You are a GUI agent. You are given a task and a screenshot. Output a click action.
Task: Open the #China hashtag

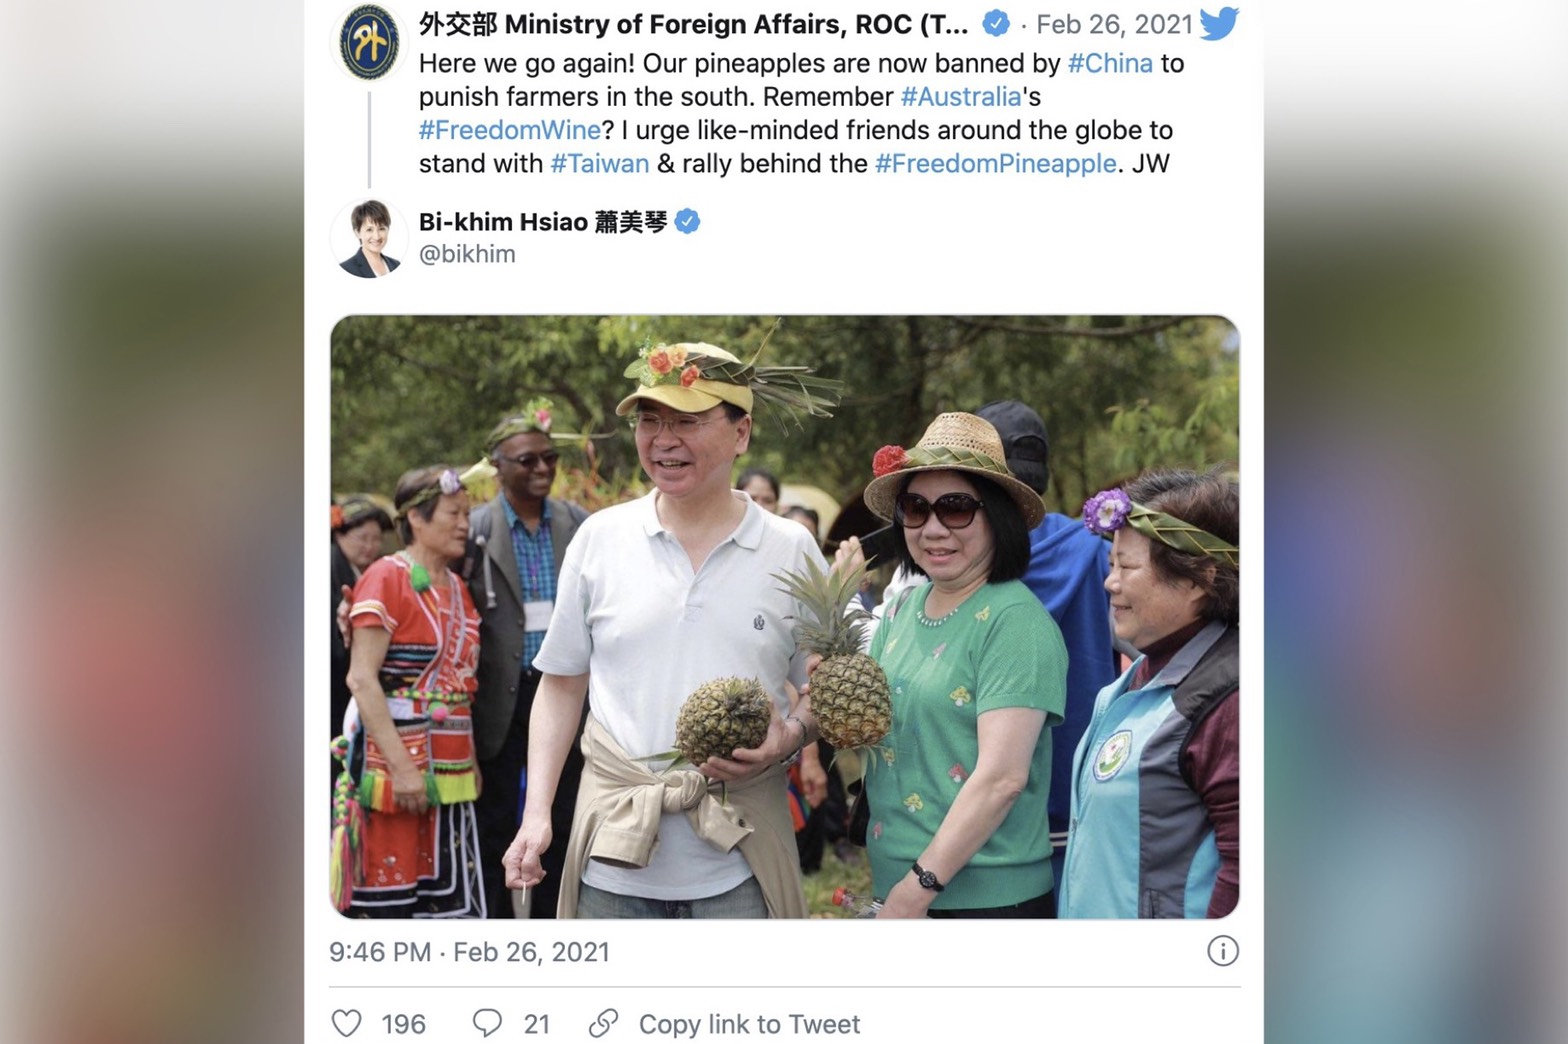point(1110,63)
